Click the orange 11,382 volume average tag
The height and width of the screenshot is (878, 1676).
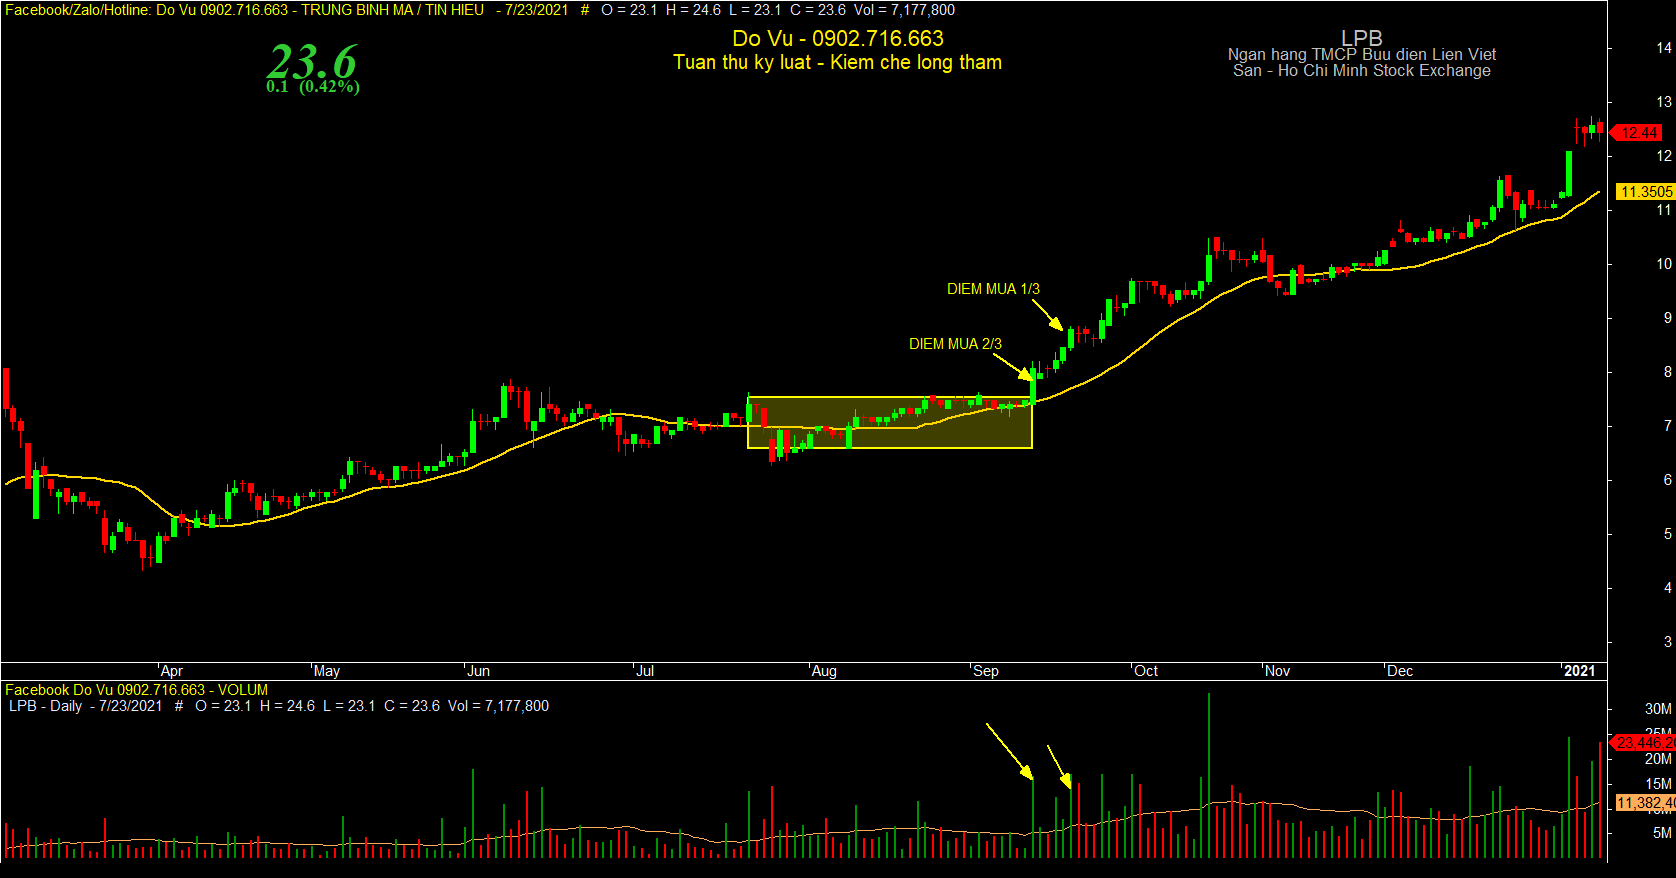coord(1646,803)
